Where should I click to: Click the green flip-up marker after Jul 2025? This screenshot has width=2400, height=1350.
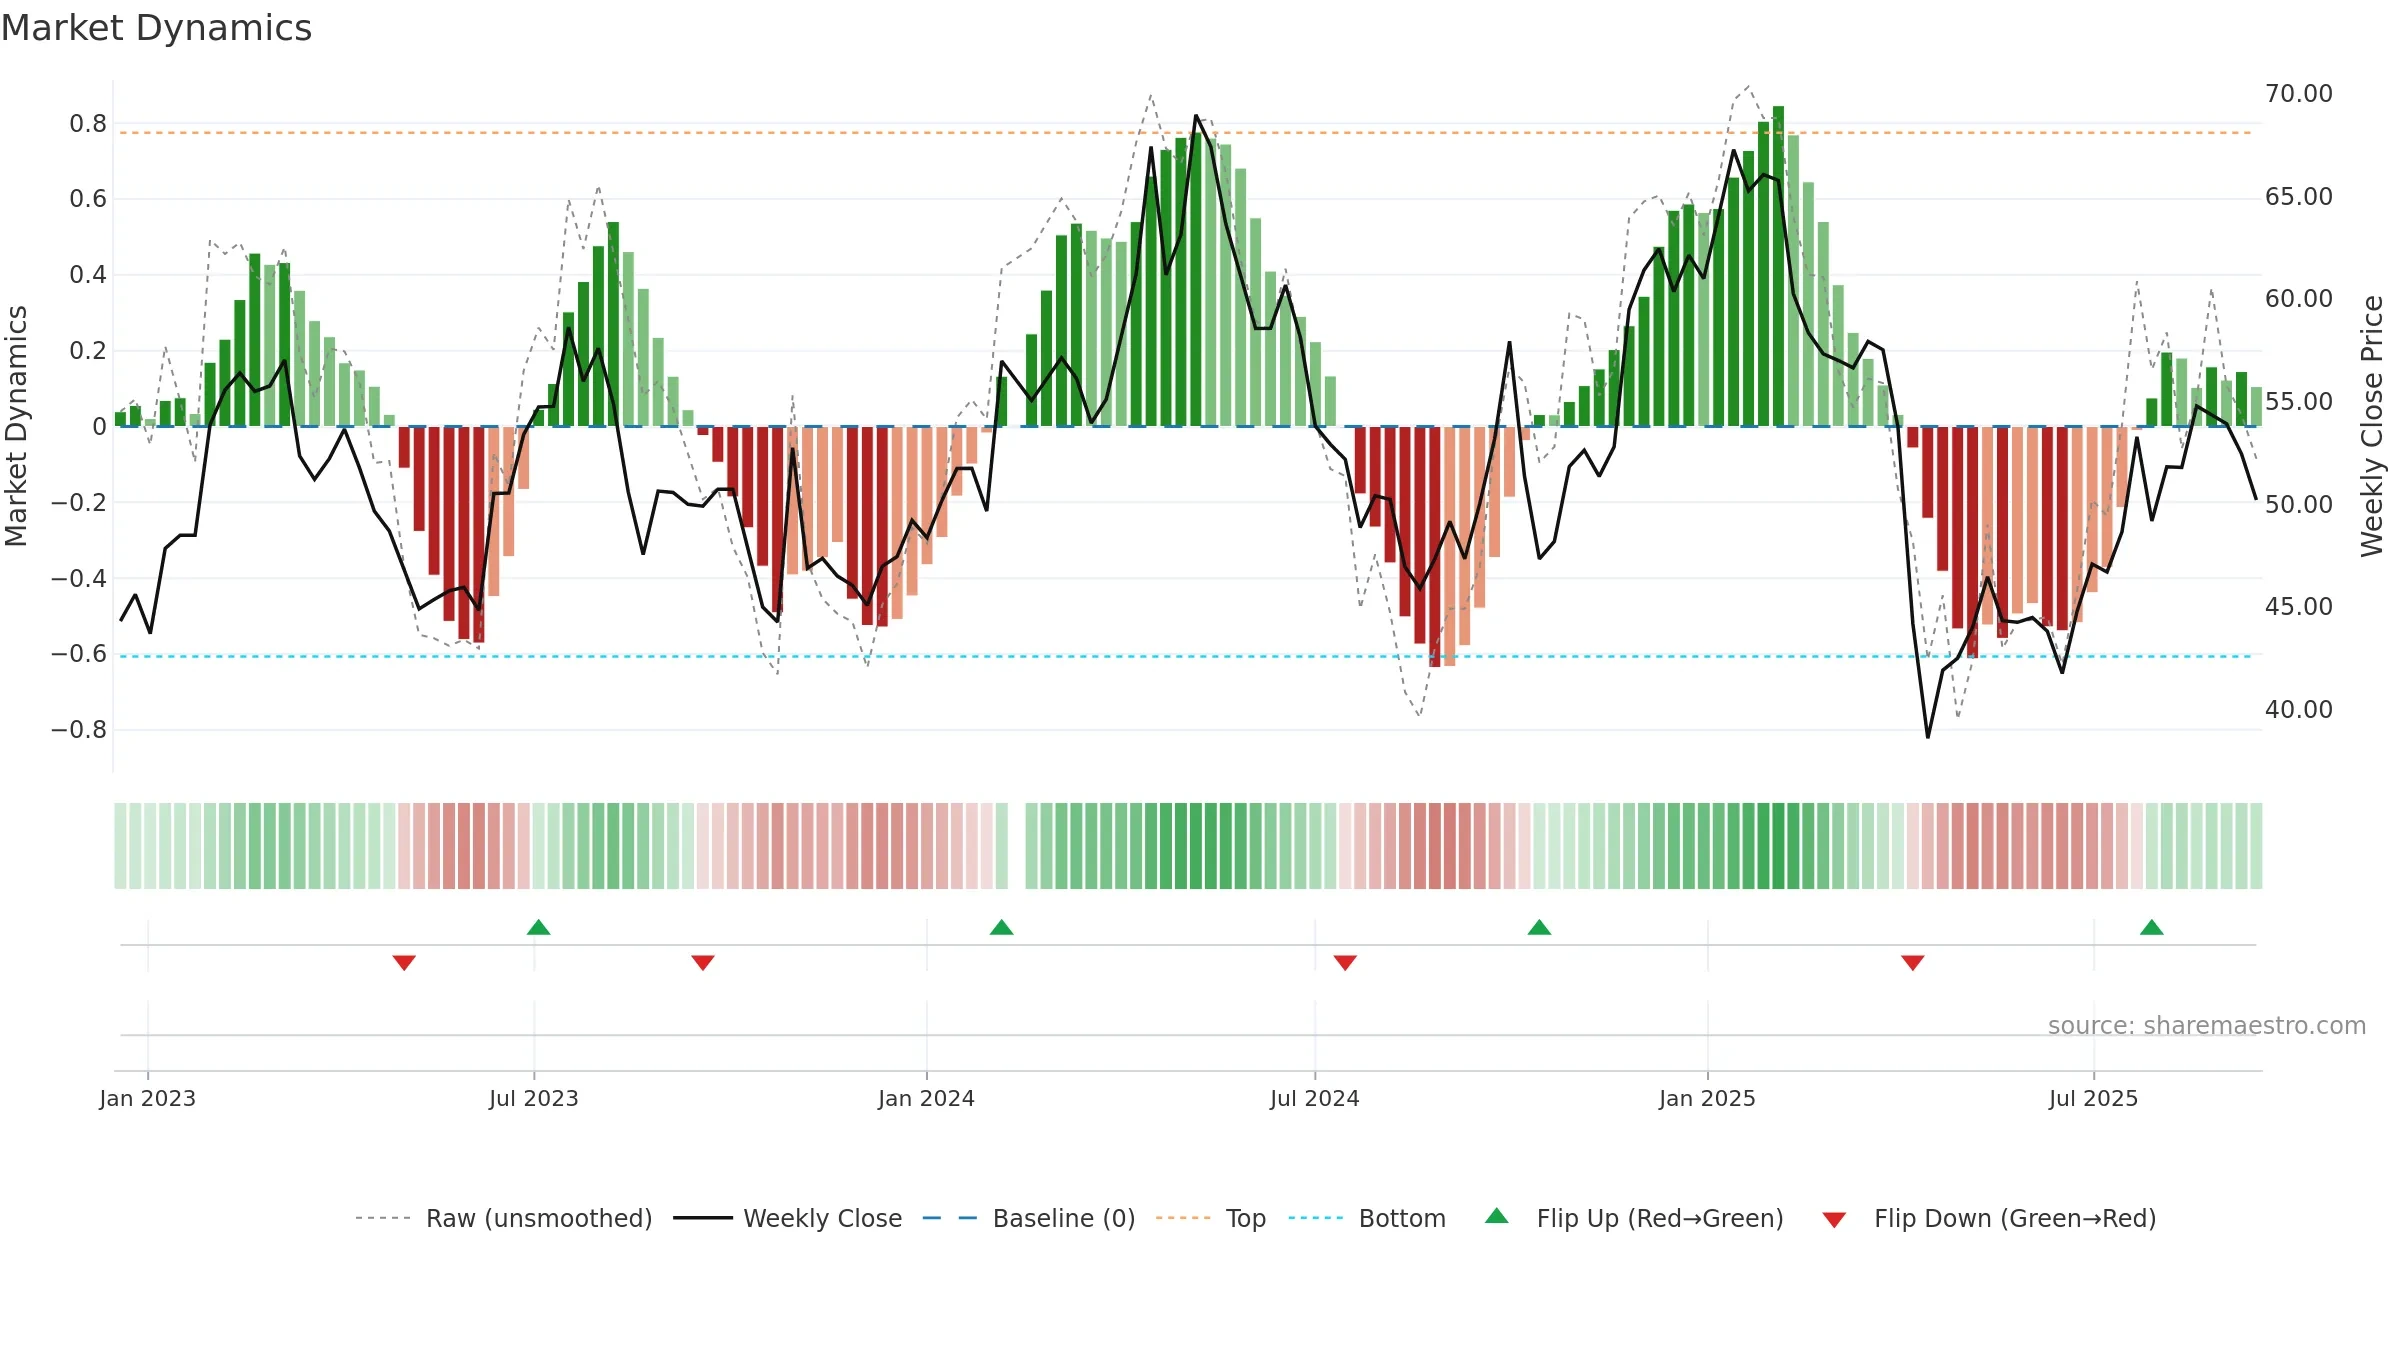pos(2152,927)
